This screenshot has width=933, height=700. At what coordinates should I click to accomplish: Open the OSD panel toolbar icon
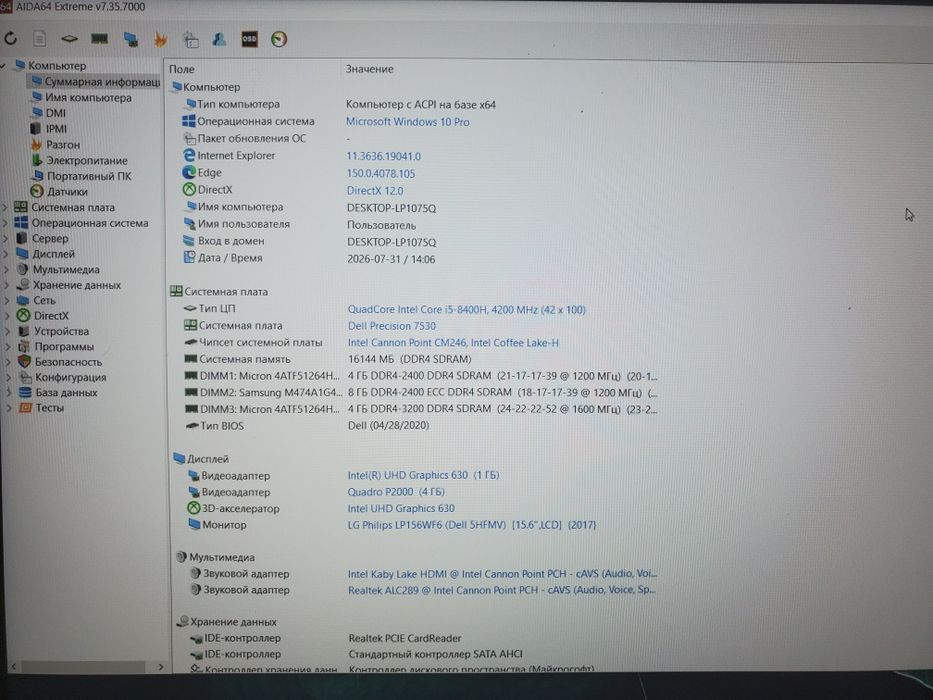click(249, 39)
